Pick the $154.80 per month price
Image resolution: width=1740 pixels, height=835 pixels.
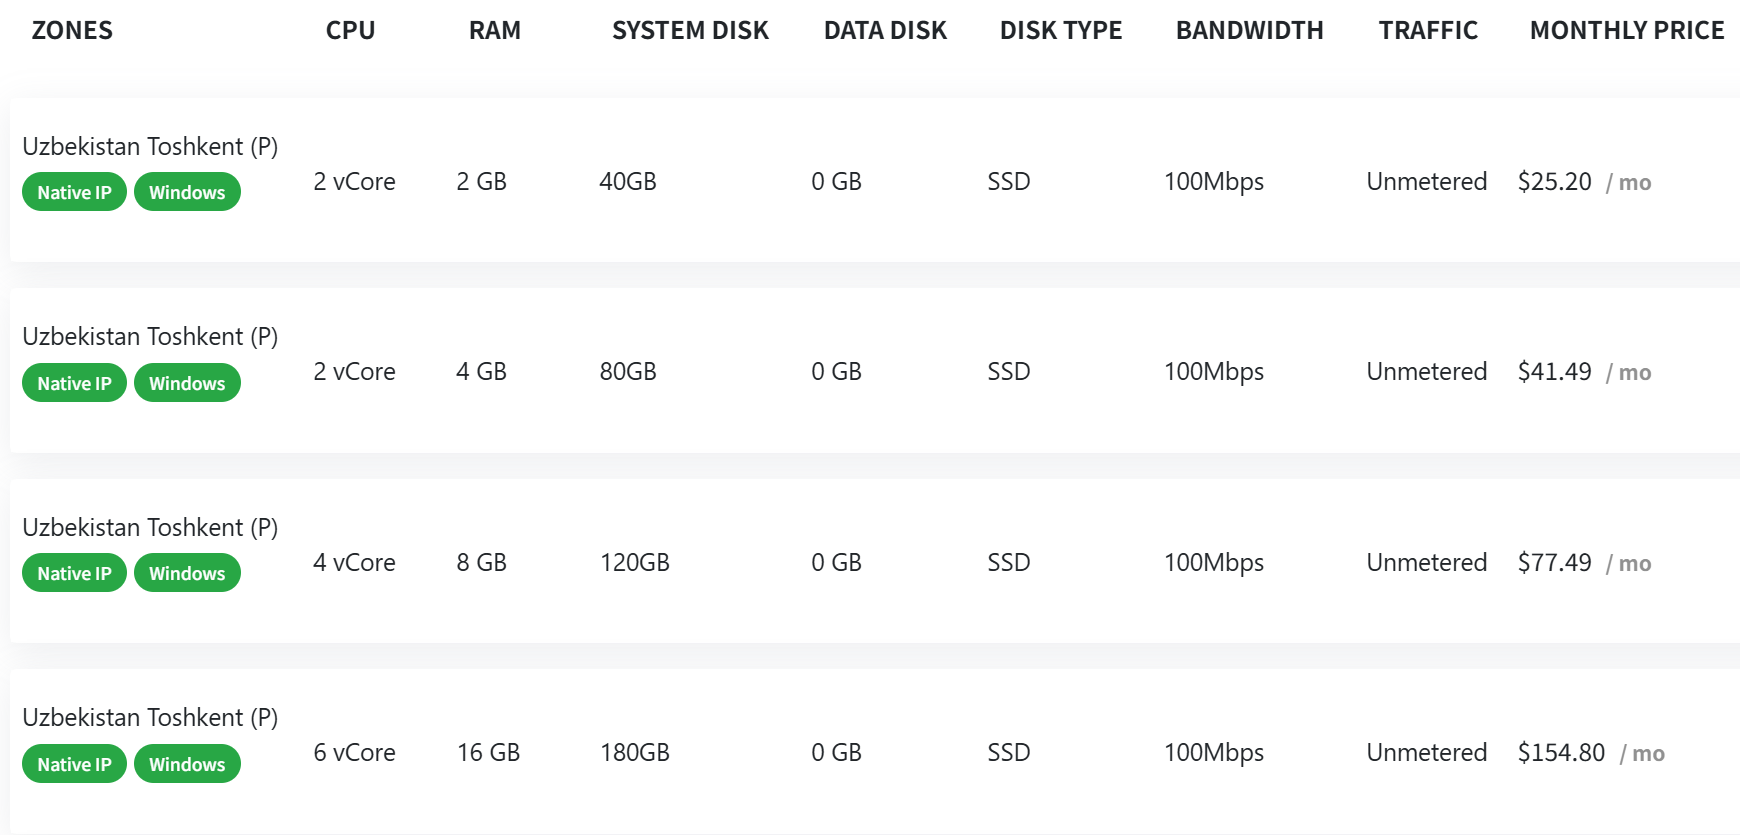[x=1561, y=753]
